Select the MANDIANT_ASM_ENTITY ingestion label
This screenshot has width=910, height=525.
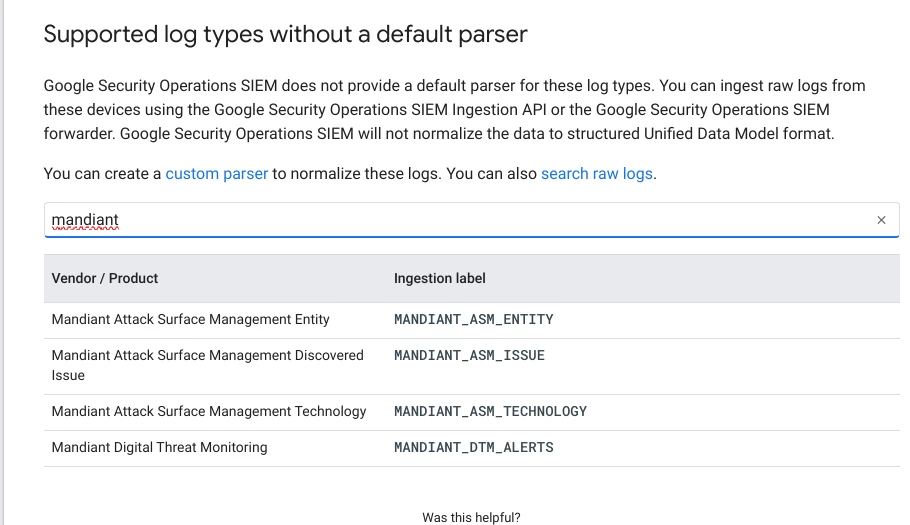[x=474, y=320]
